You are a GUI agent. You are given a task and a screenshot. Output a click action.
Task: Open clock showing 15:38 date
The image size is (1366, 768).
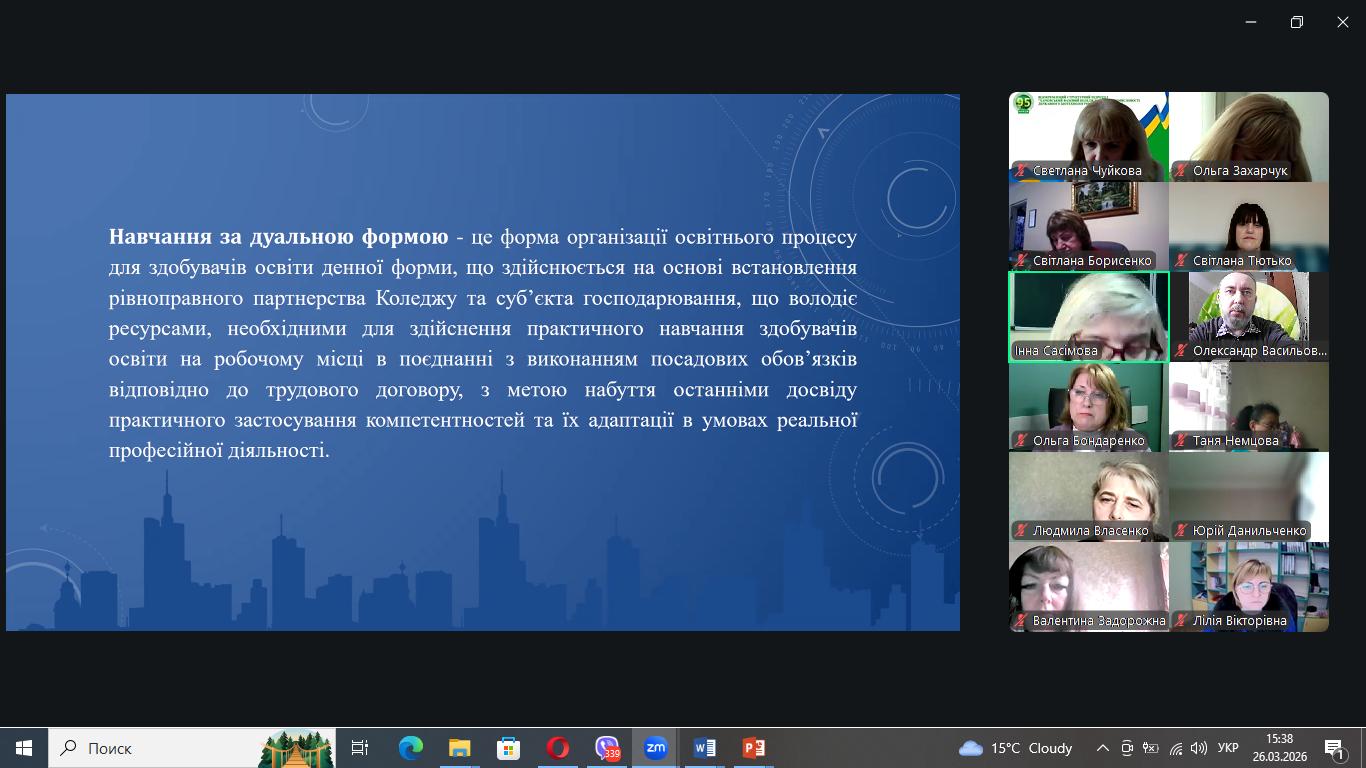[x=1279, y=748]
